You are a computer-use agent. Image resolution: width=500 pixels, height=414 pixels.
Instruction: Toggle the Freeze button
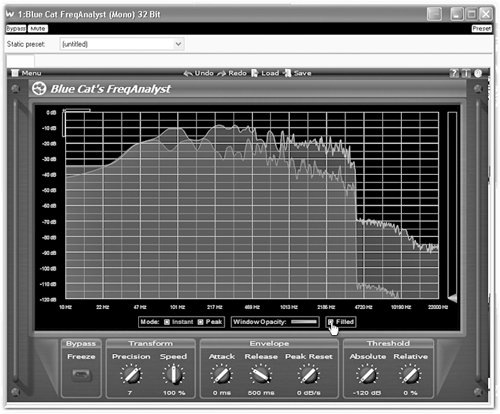point(82,375)
